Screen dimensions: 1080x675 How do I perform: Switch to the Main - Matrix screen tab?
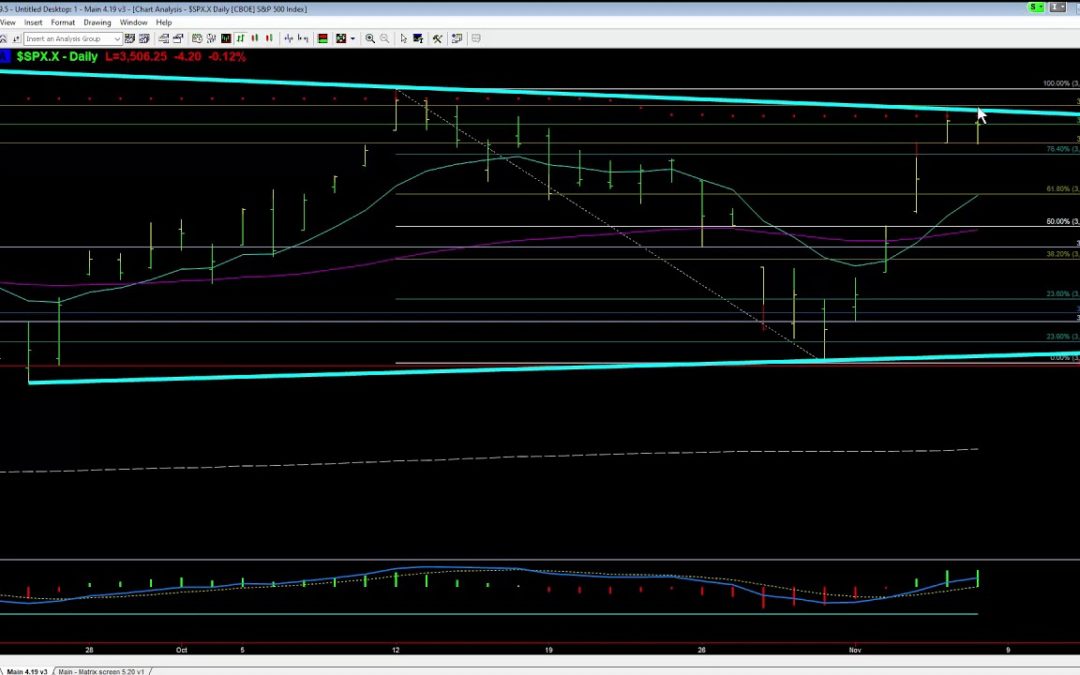[x=102, y=671]
